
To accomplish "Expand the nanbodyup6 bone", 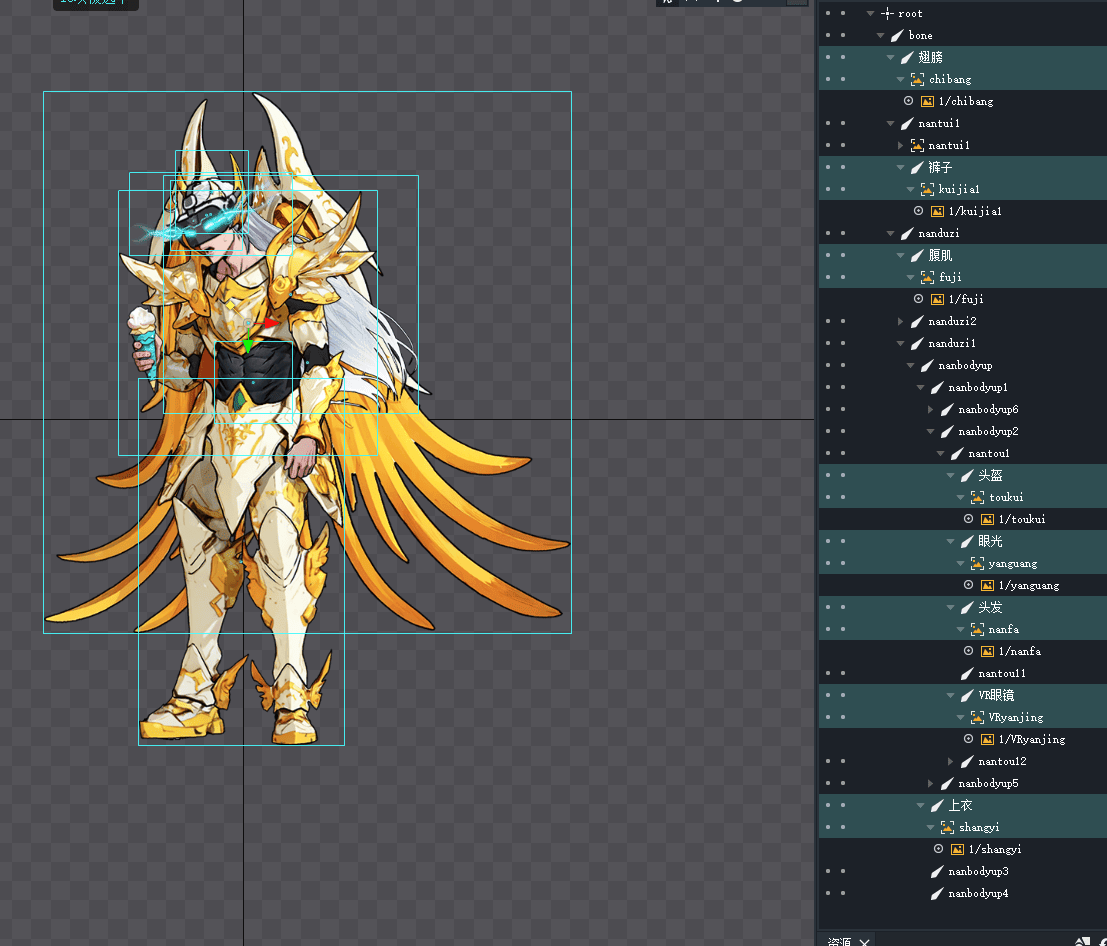I will [x=931, y=409].
